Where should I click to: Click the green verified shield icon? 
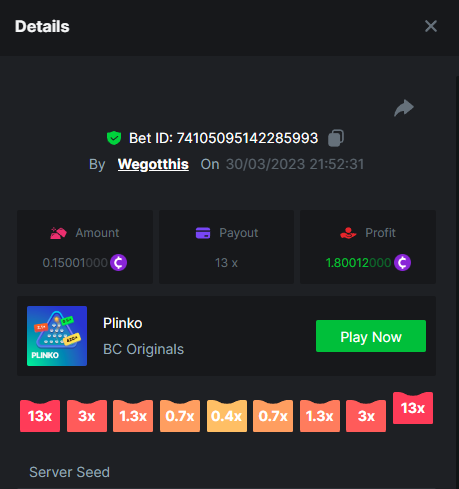(114, 138)
